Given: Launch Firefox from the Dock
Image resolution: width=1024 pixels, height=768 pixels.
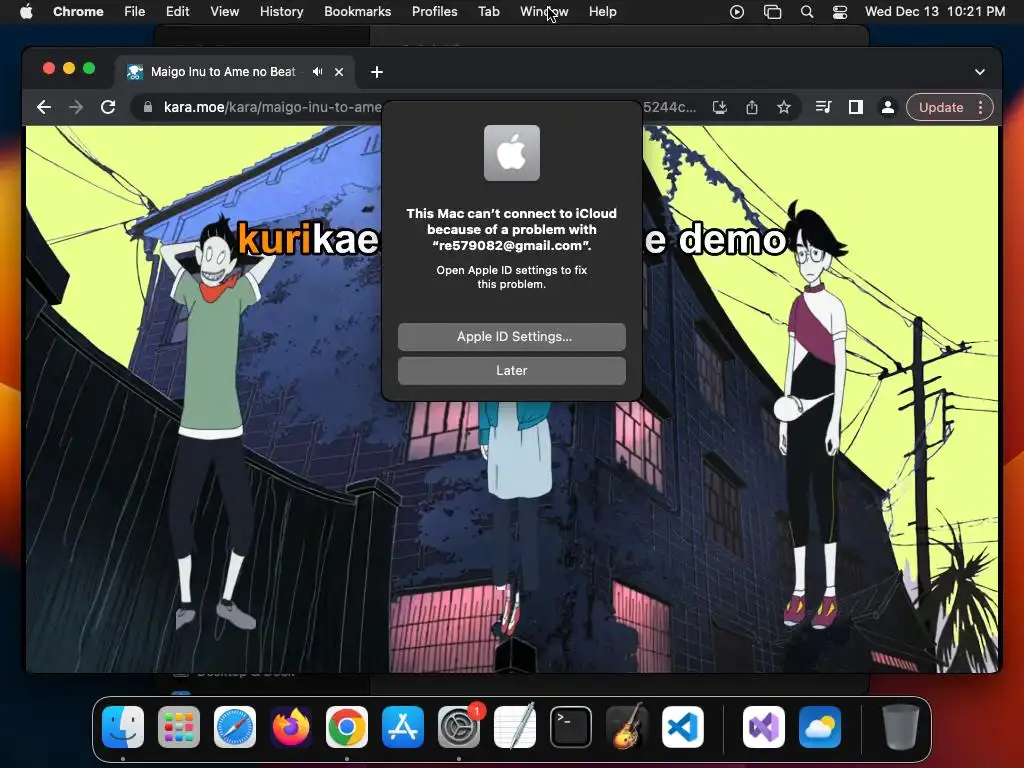Looking at the screenshot, I should click(x=291, y=726).
